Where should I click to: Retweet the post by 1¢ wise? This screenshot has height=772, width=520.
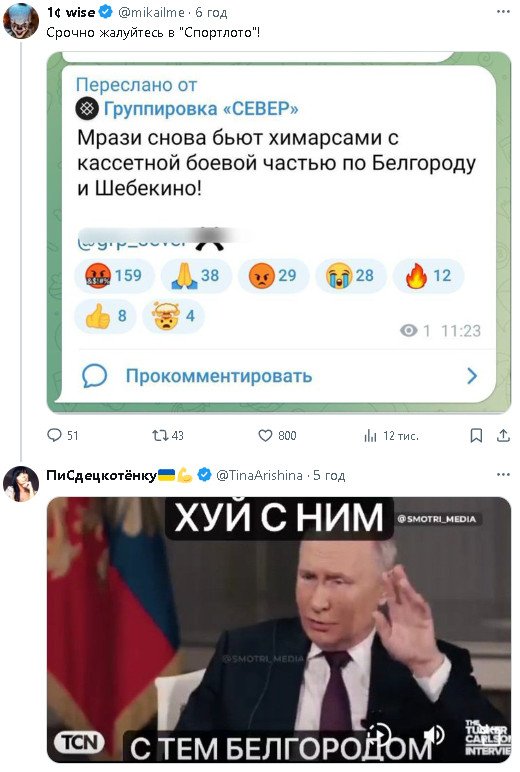[x=167, y=435]
